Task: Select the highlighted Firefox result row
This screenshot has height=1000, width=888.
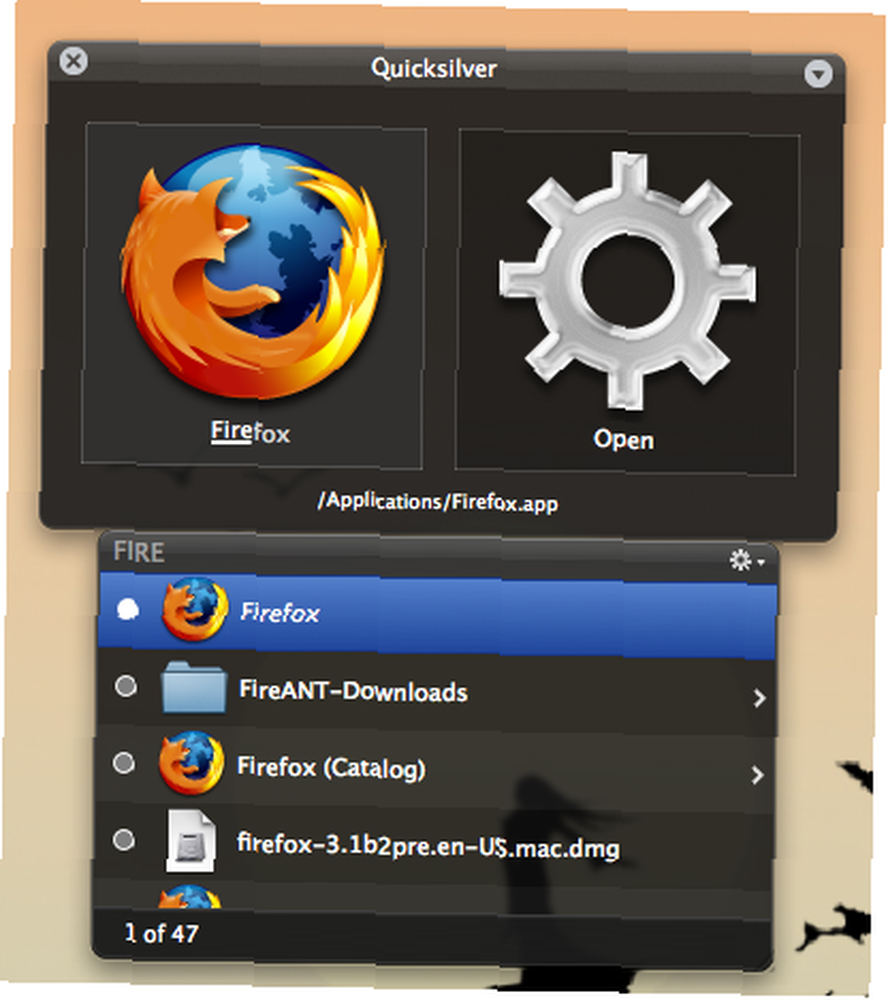Action: tap(438, 614)
